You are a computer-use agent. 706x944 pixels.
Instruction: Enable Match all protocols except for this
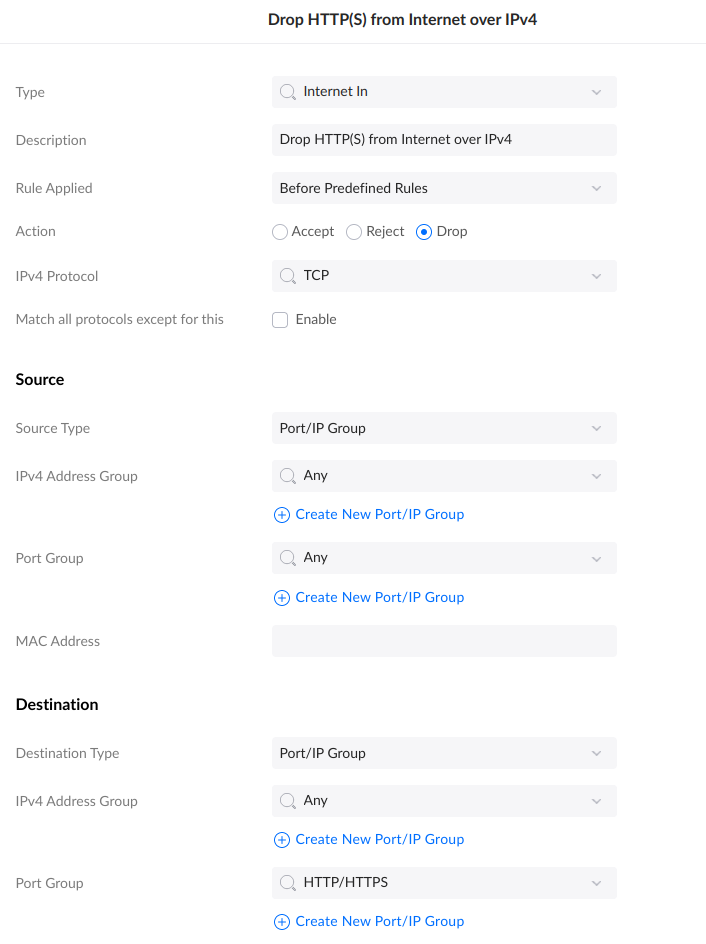coord(280,319)
